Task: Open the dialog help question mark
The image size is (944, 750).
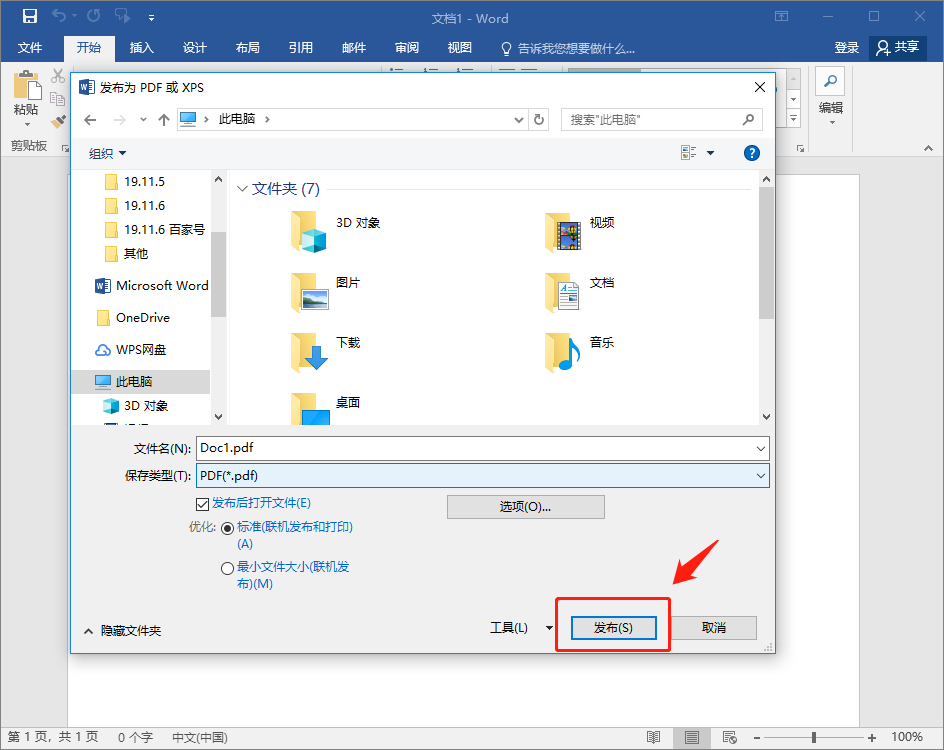Action: click(x=751, y=153)
